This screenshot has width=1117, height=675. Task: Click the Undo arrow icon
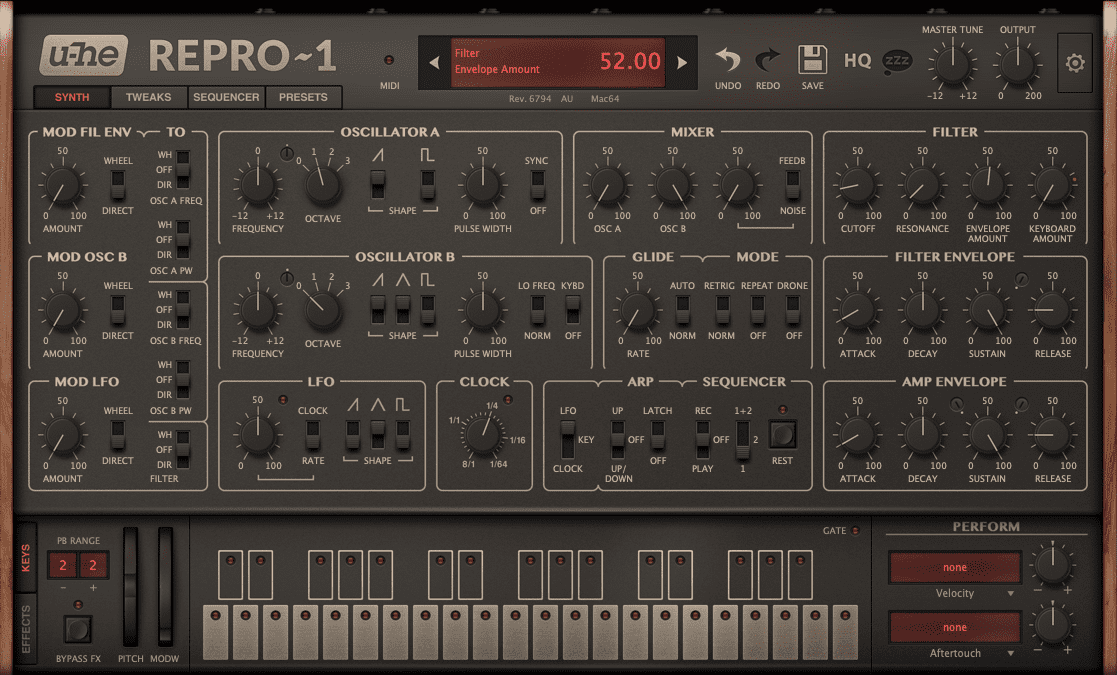click(727, 60)
